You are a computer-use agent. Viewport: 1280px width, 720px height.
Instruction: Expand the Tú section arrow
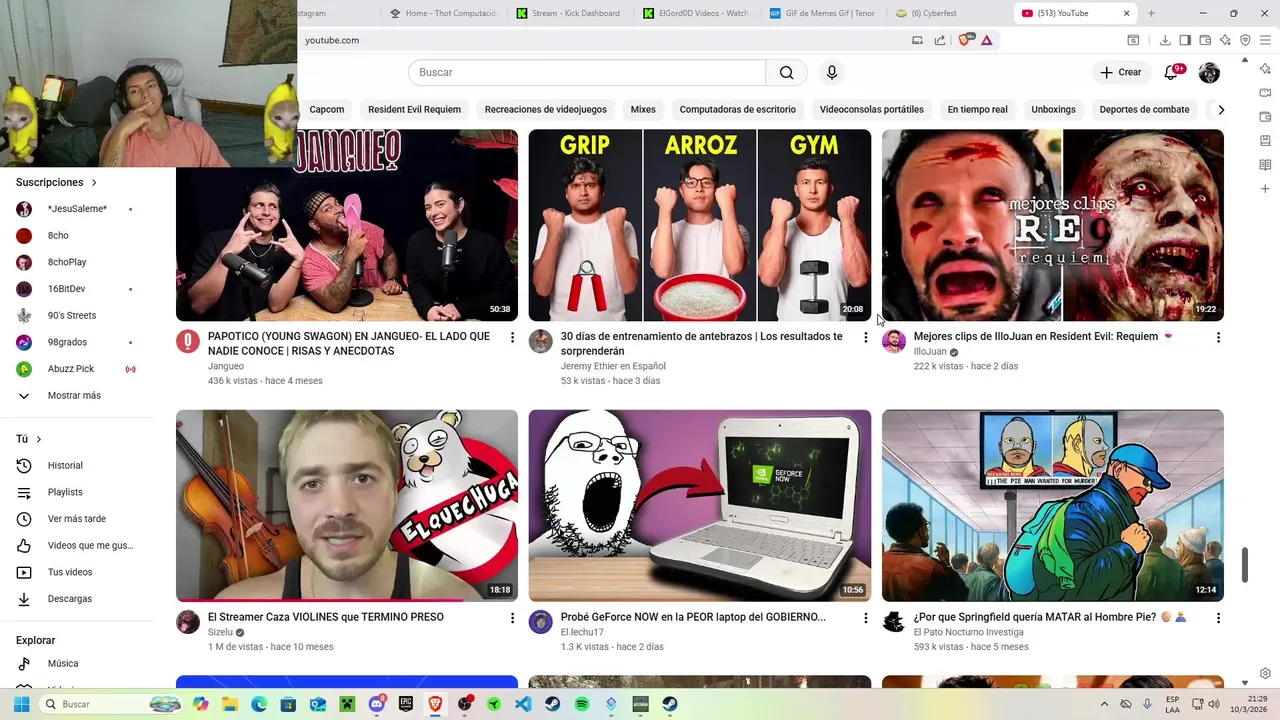[39, 439]
